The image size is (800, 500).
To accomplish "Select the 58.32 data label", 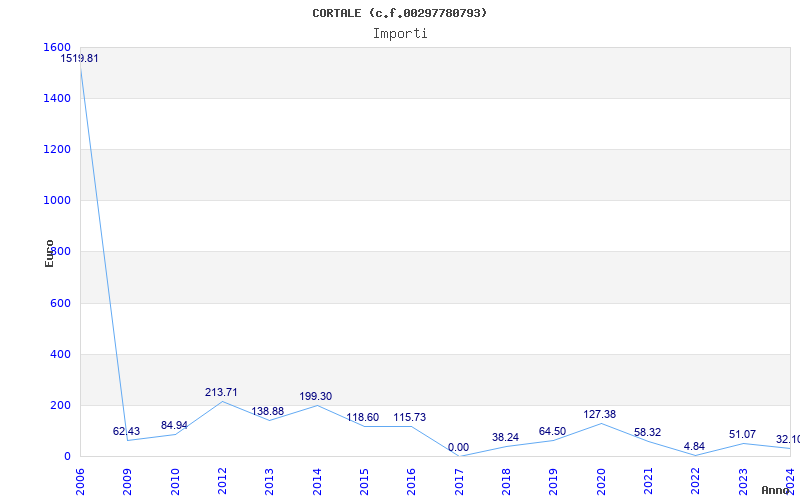I will [x=647, y=433].
